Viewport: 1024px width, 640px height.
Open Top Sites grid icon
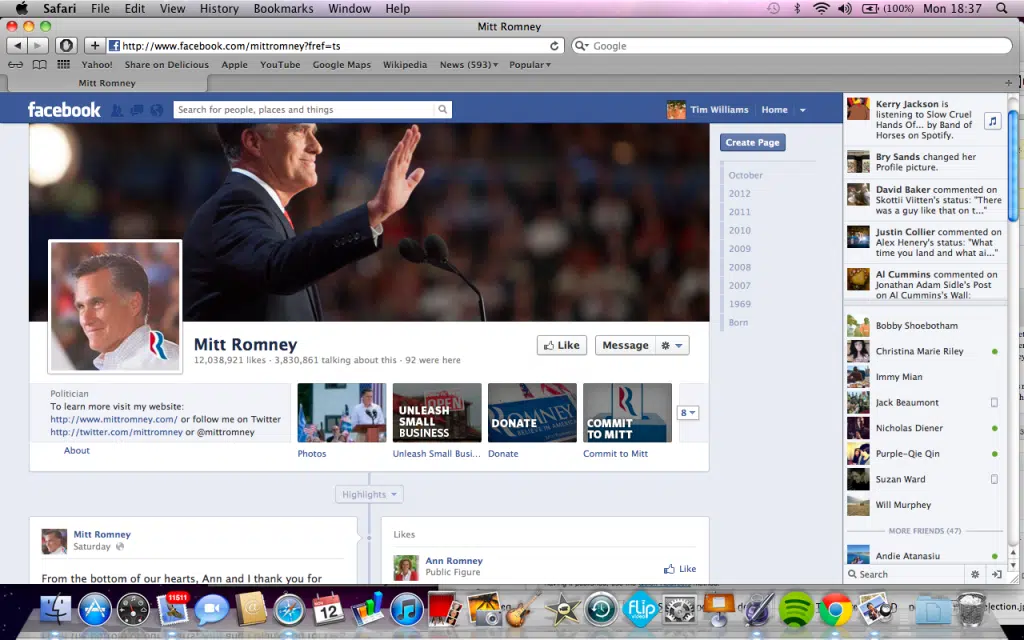point(63,64)
